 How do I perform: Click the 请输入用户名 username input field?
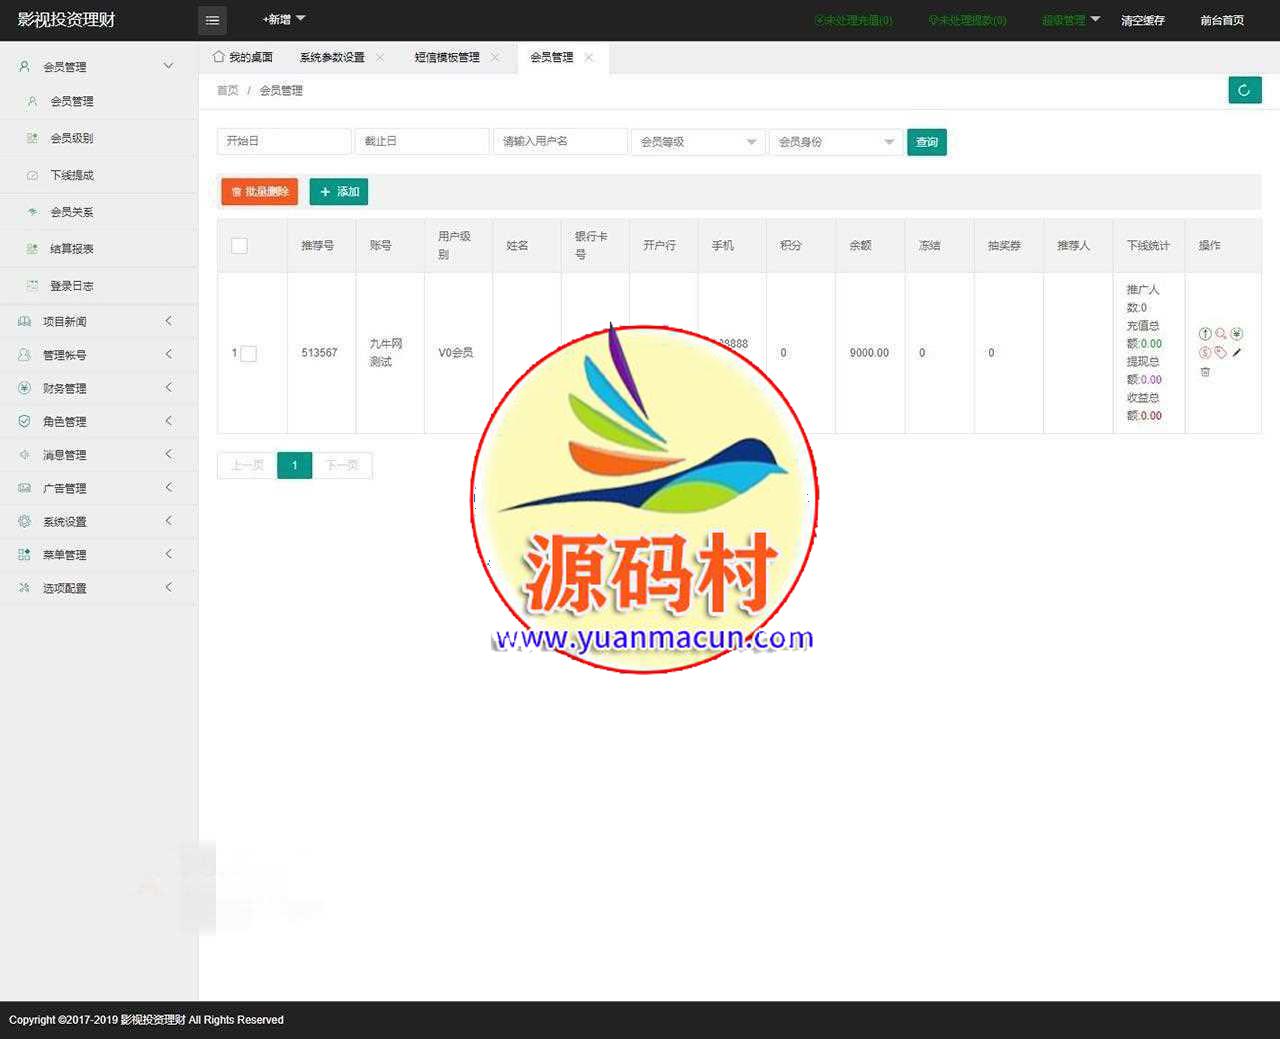(559, 142)
